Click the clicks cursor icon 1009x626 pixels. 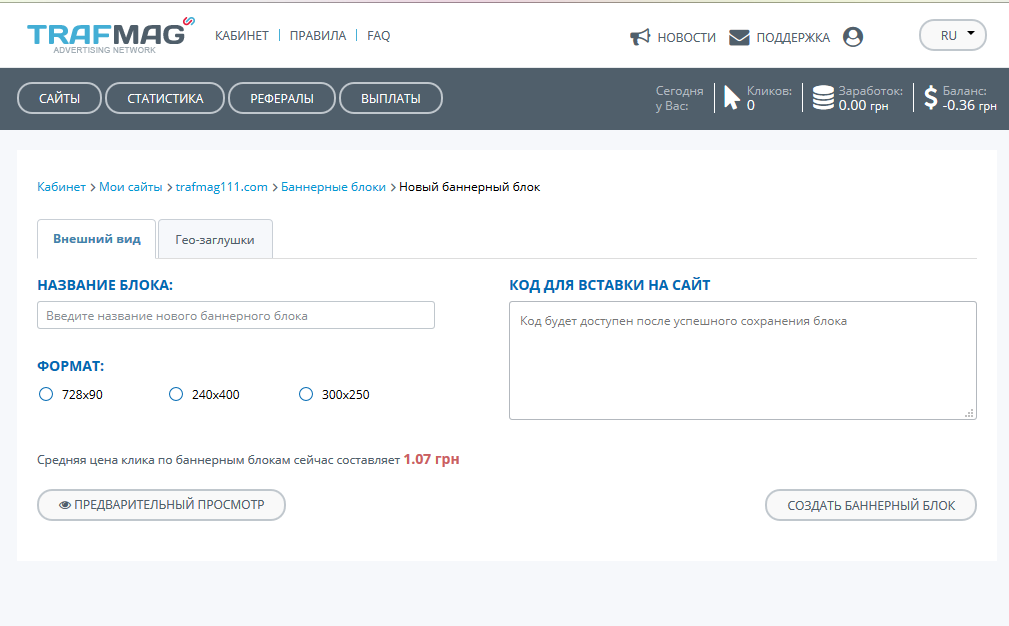(x=732, y=98)
